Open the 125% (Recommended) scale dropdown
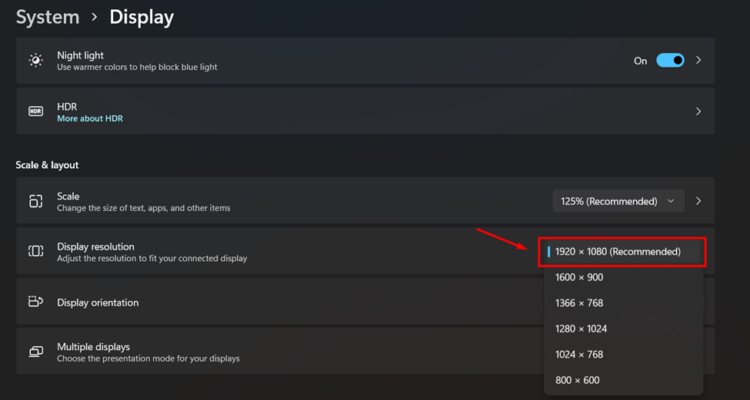The width and height of the screenshot is (750, 400). (618, 201)
